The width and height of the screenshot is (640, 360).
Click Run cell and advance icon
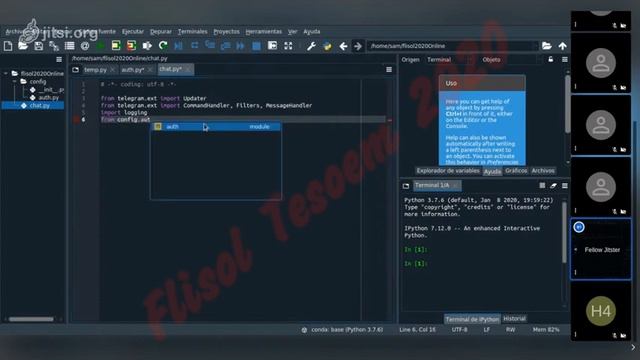(x=131, y=46)
